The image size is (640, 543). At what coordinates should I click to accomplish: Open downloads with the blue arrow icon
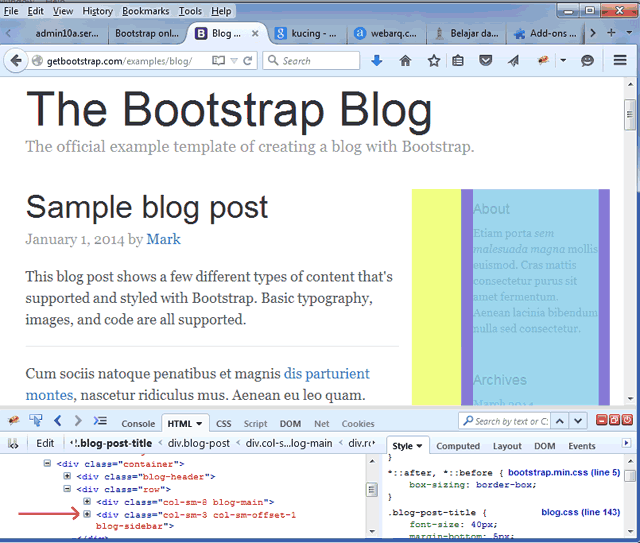[x=377, y=61]
